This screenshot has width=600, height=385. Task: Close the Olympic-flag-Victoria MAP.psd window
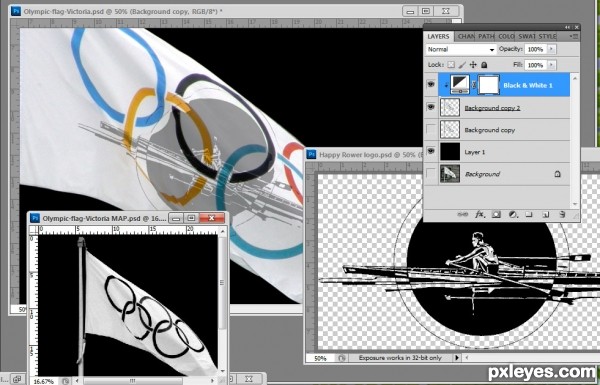[212, 218]
